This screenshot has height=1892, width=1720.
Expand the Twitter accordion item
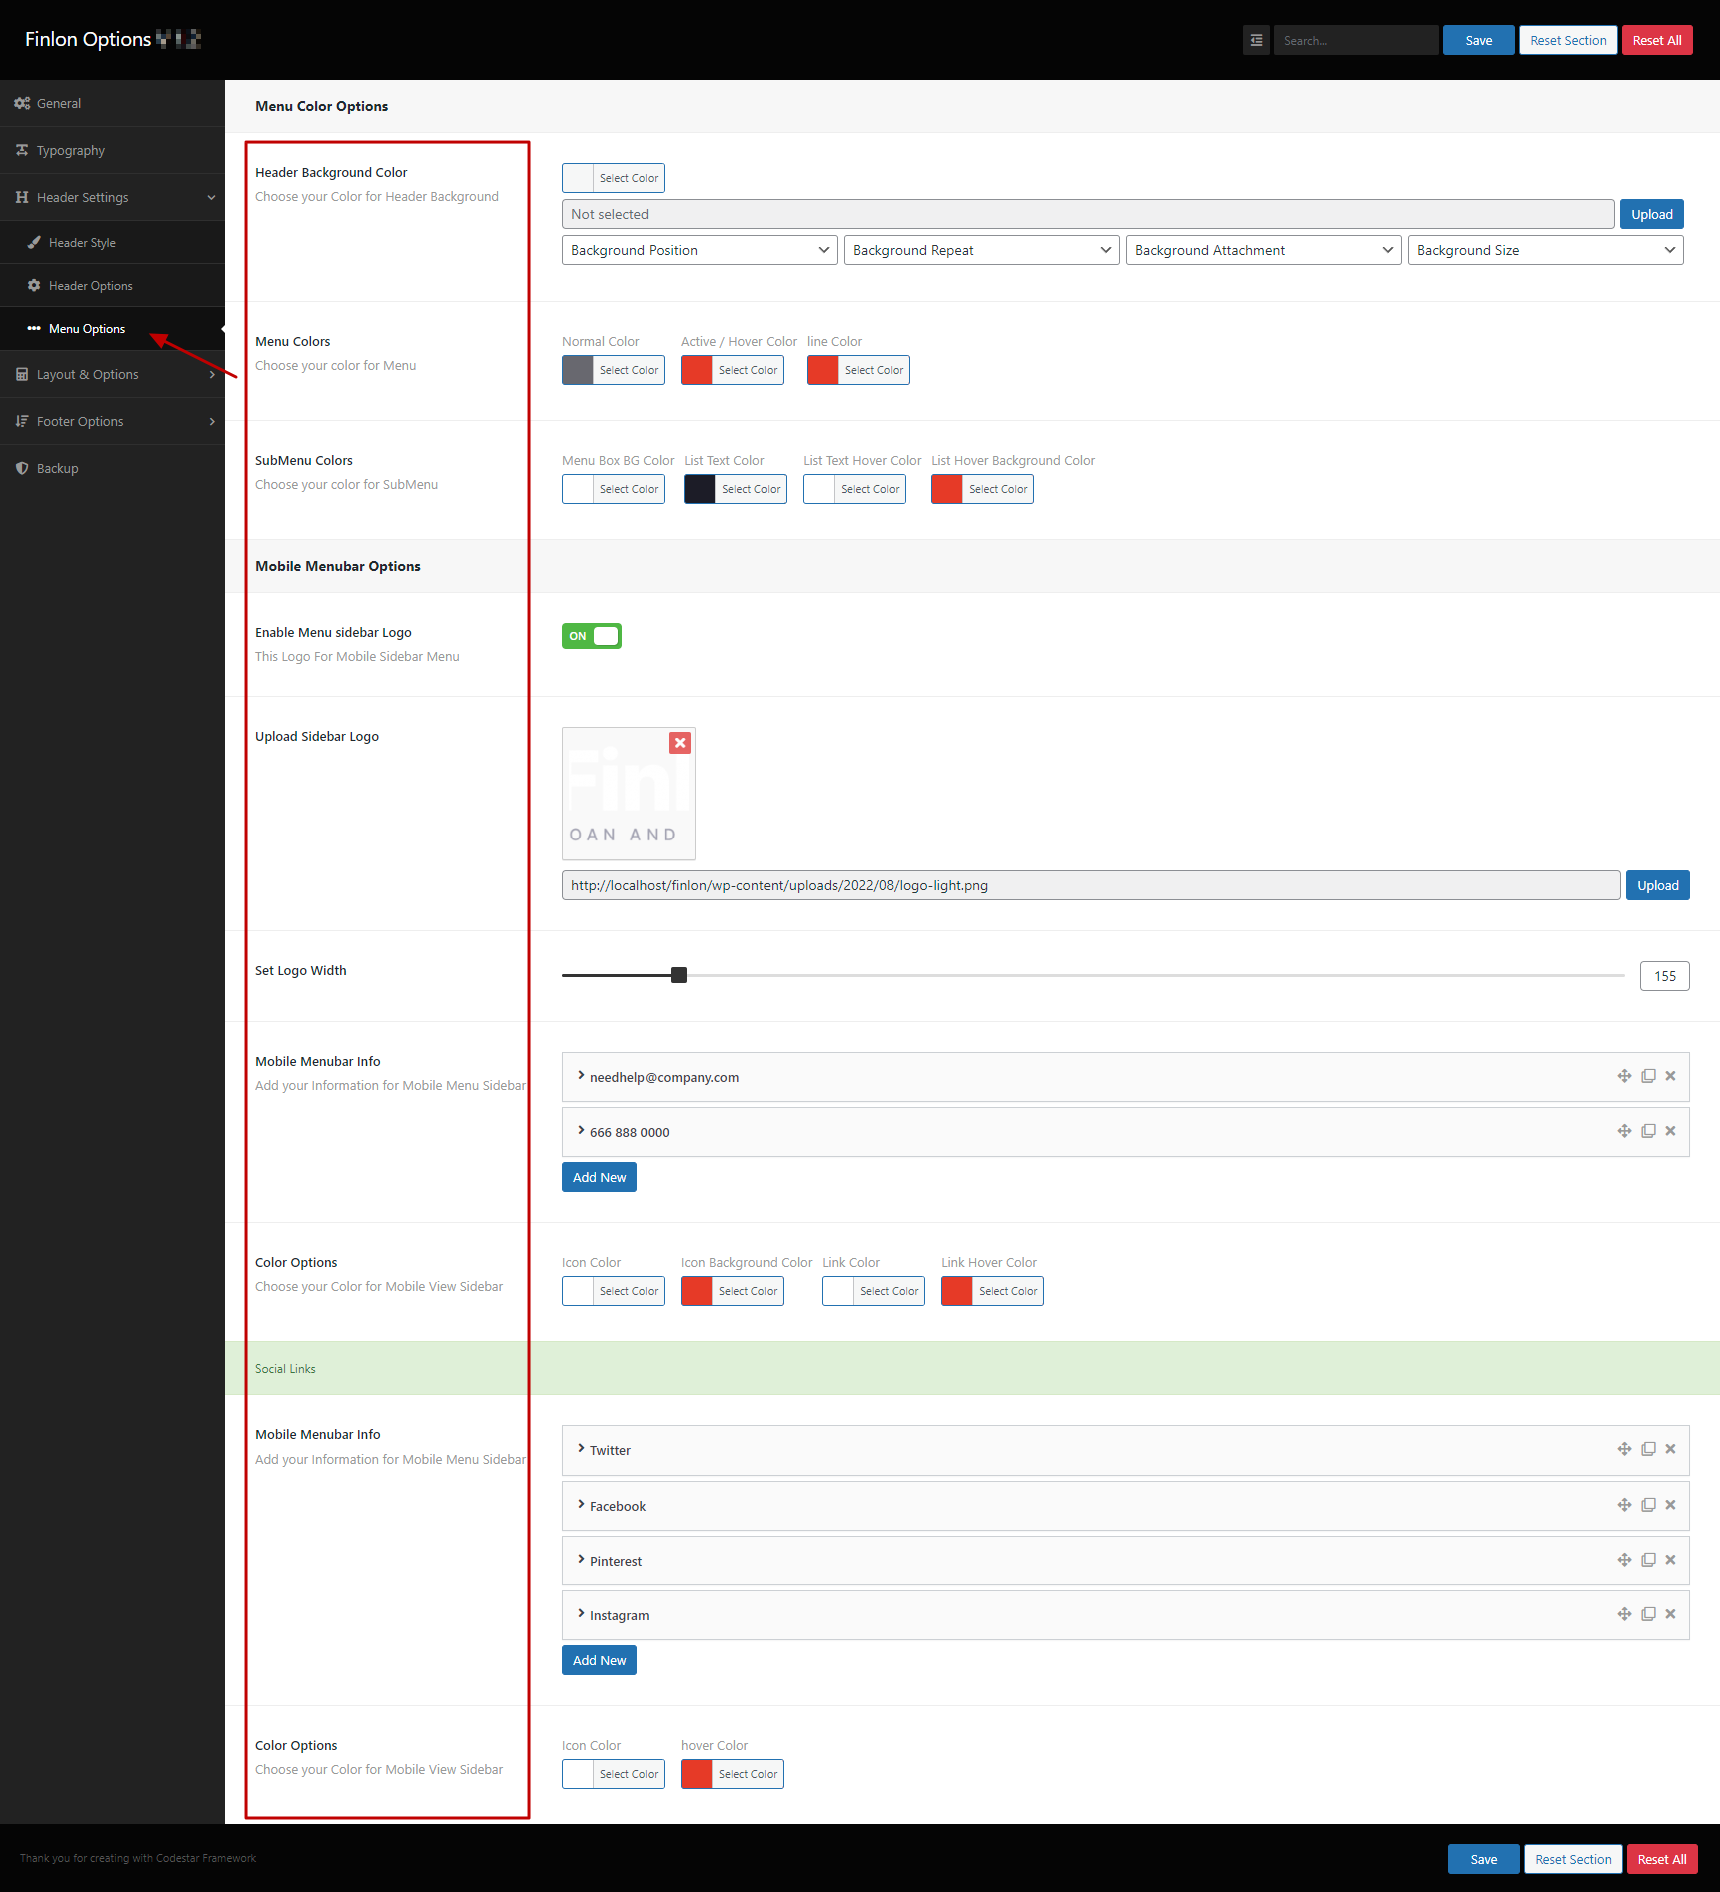pos(610,1450)
